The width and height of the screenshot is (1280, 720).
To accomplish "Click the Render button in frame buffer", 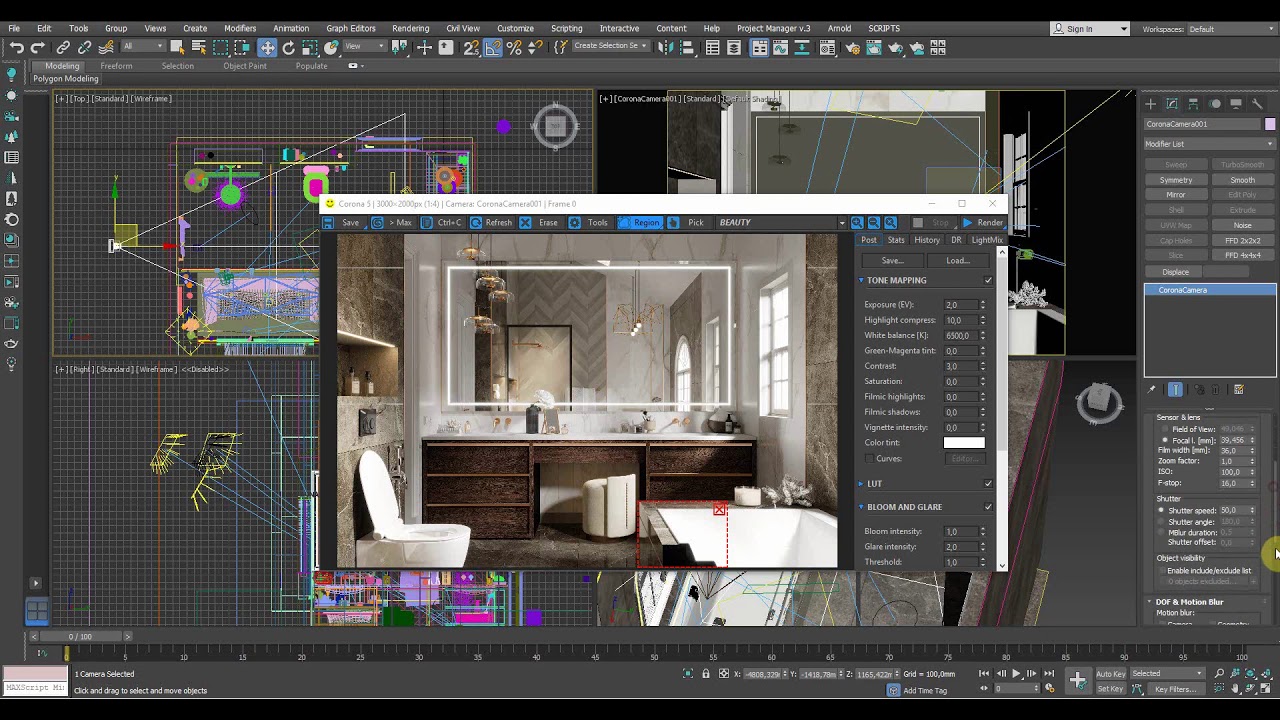I will 982,222.
